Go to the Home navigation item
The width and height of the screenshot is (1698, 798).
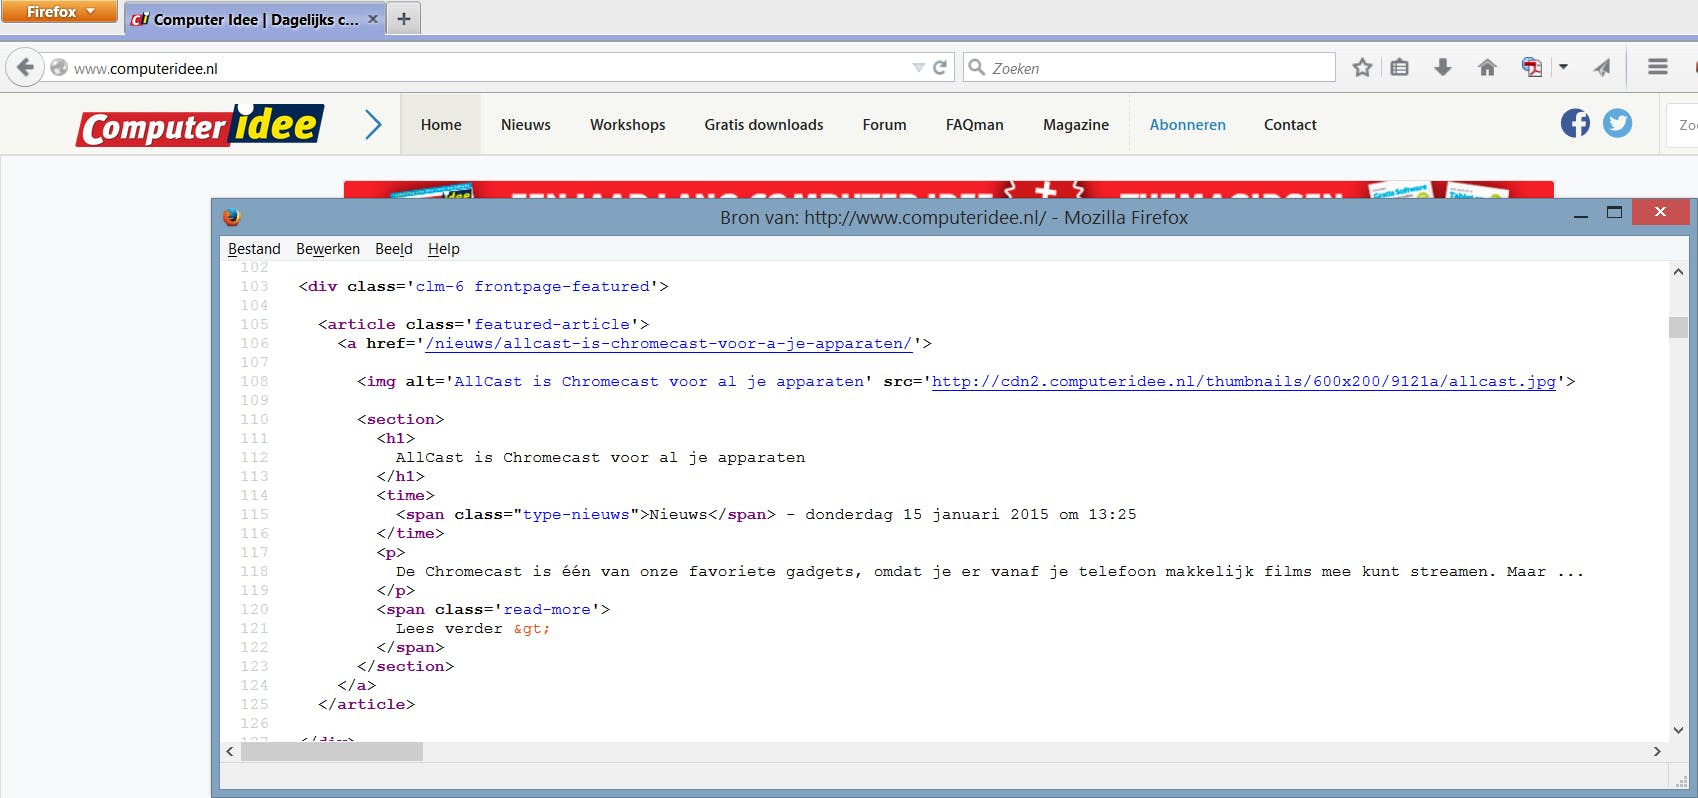pos(441,125)
